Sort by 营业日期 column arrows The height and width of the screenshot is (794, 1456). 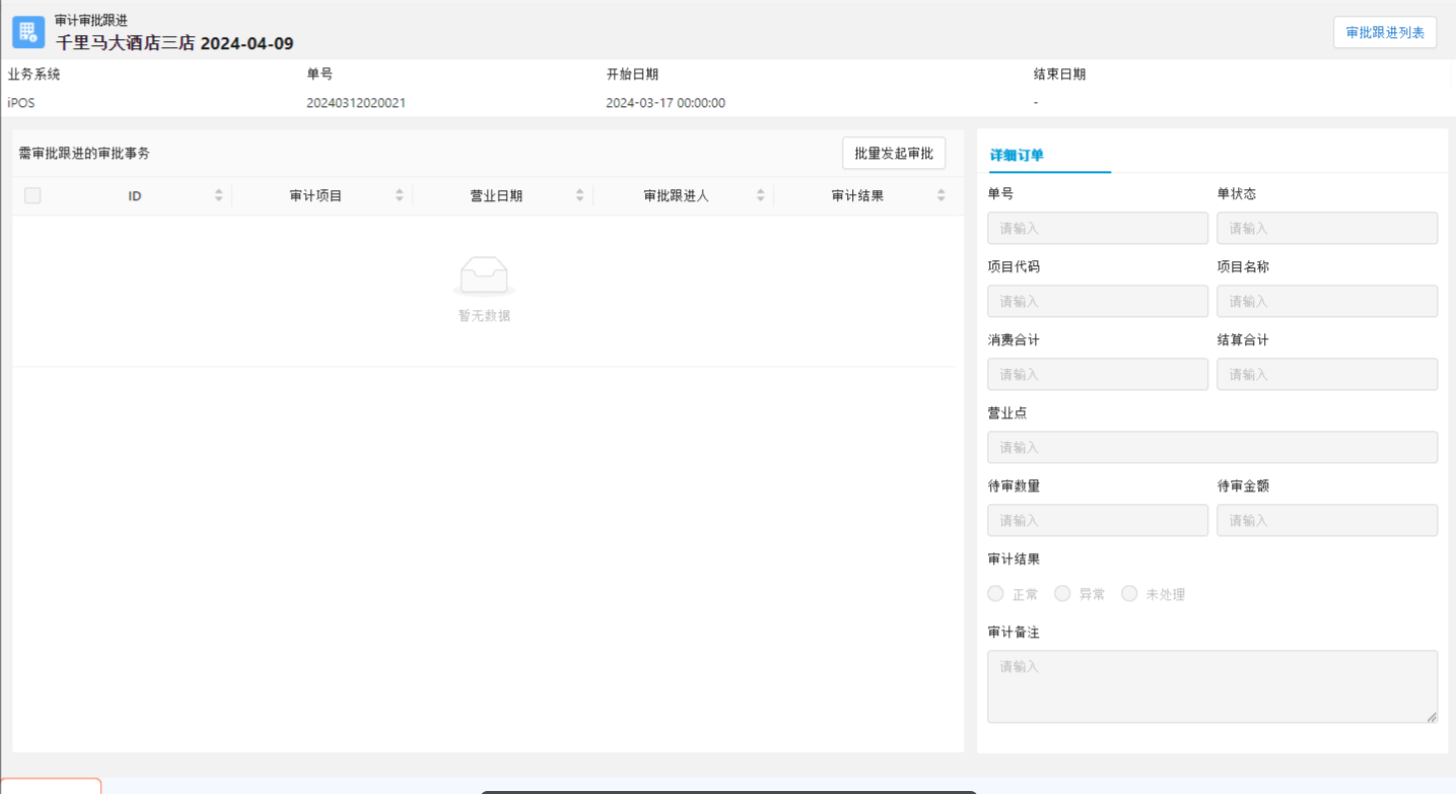[x=580, y=196]
